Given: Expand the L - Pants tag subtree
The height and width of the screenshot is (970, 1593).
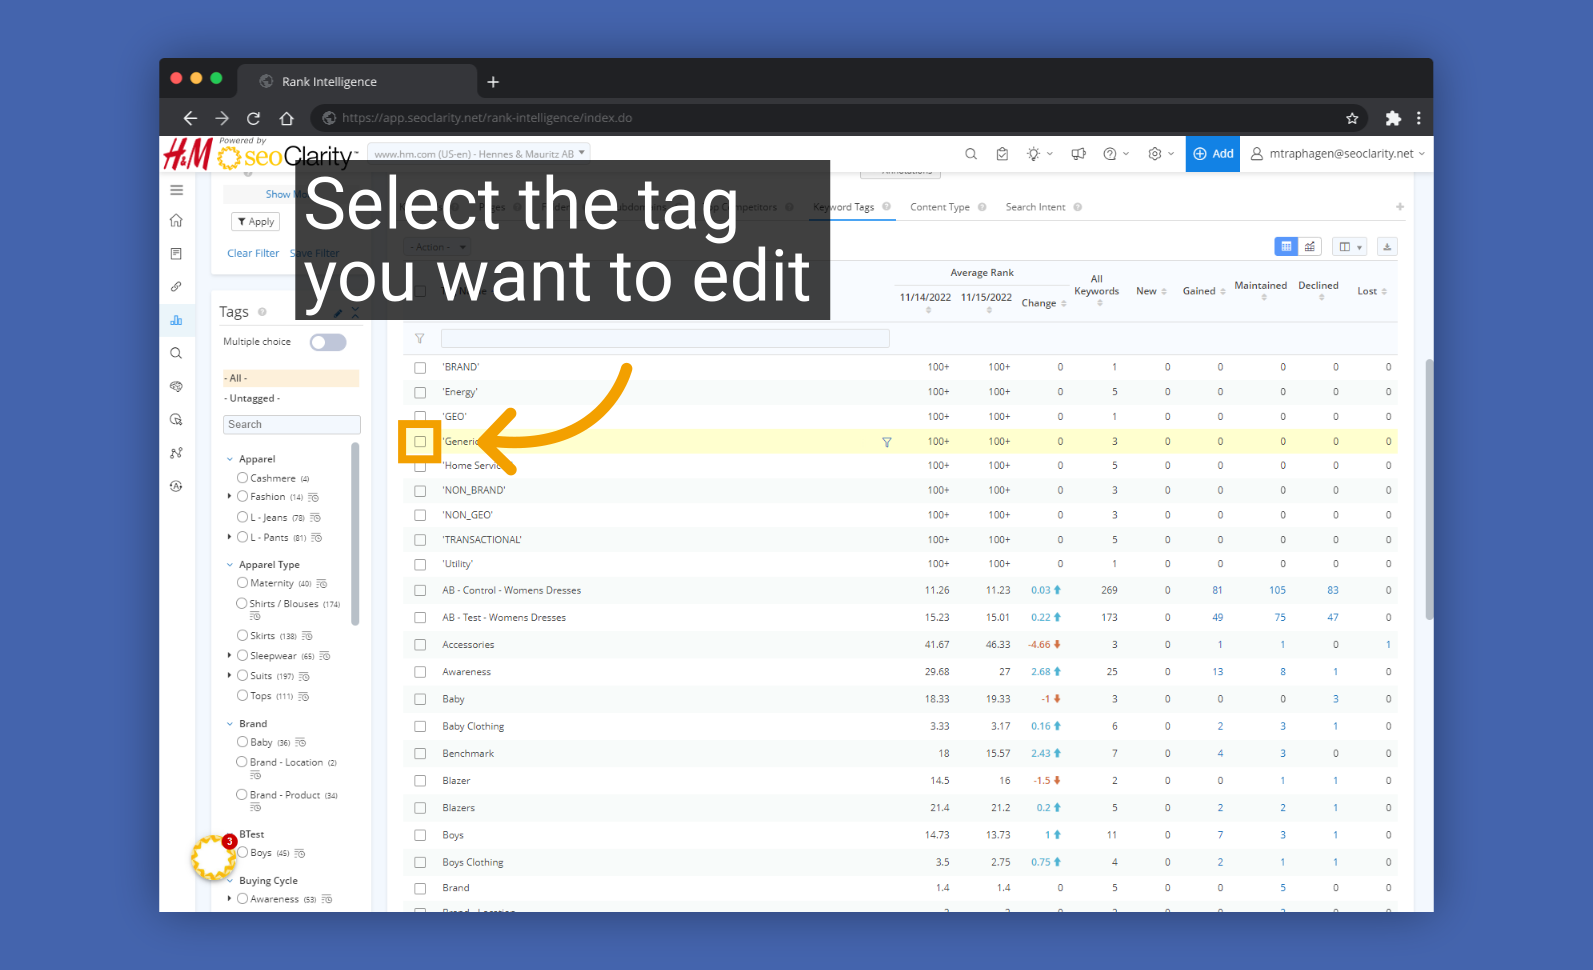Looking at the screenshot, I should click(230, 538).
